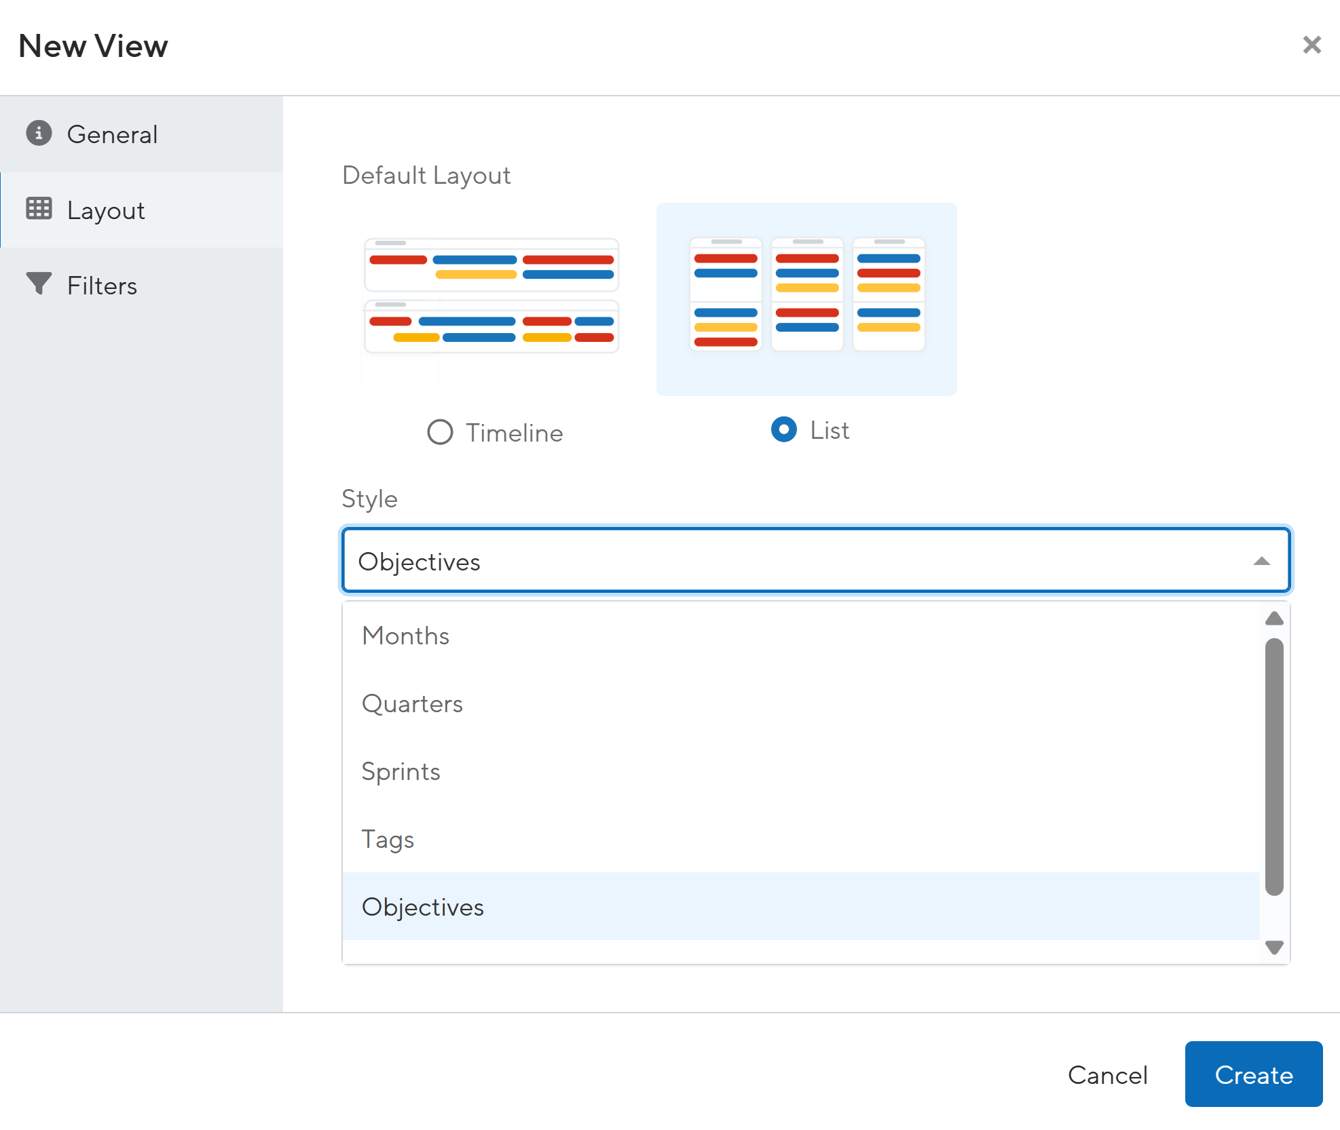Click the Filters funnel icon

pos(39,284)
